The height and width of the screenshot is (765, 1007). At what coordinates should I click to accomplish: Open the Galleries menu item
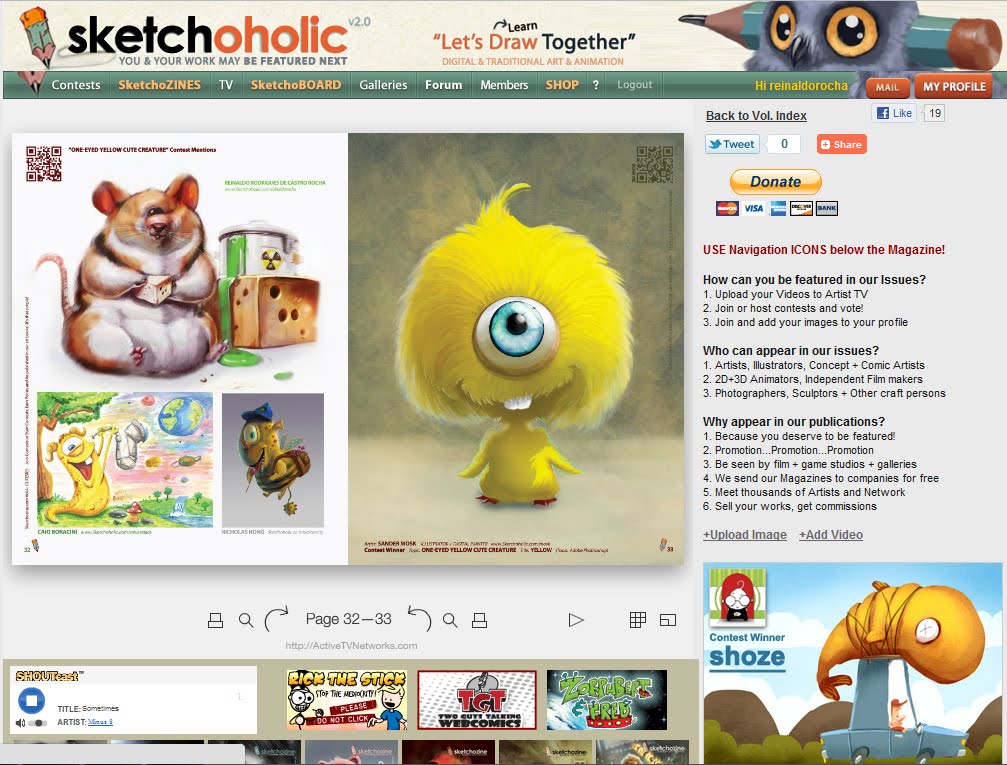coord(383,85)
